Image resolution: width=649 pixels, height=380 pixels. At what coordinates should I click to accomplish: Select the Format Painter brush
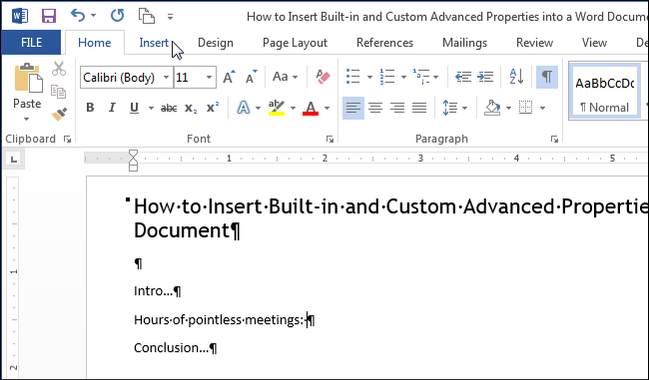pyautogui.click(x=59, y=114)
